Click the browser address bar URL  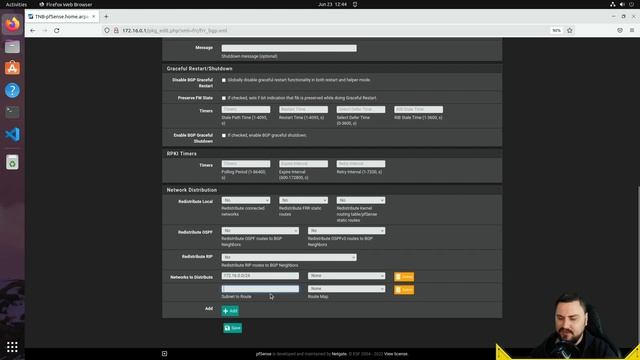[x=175, y=31]
